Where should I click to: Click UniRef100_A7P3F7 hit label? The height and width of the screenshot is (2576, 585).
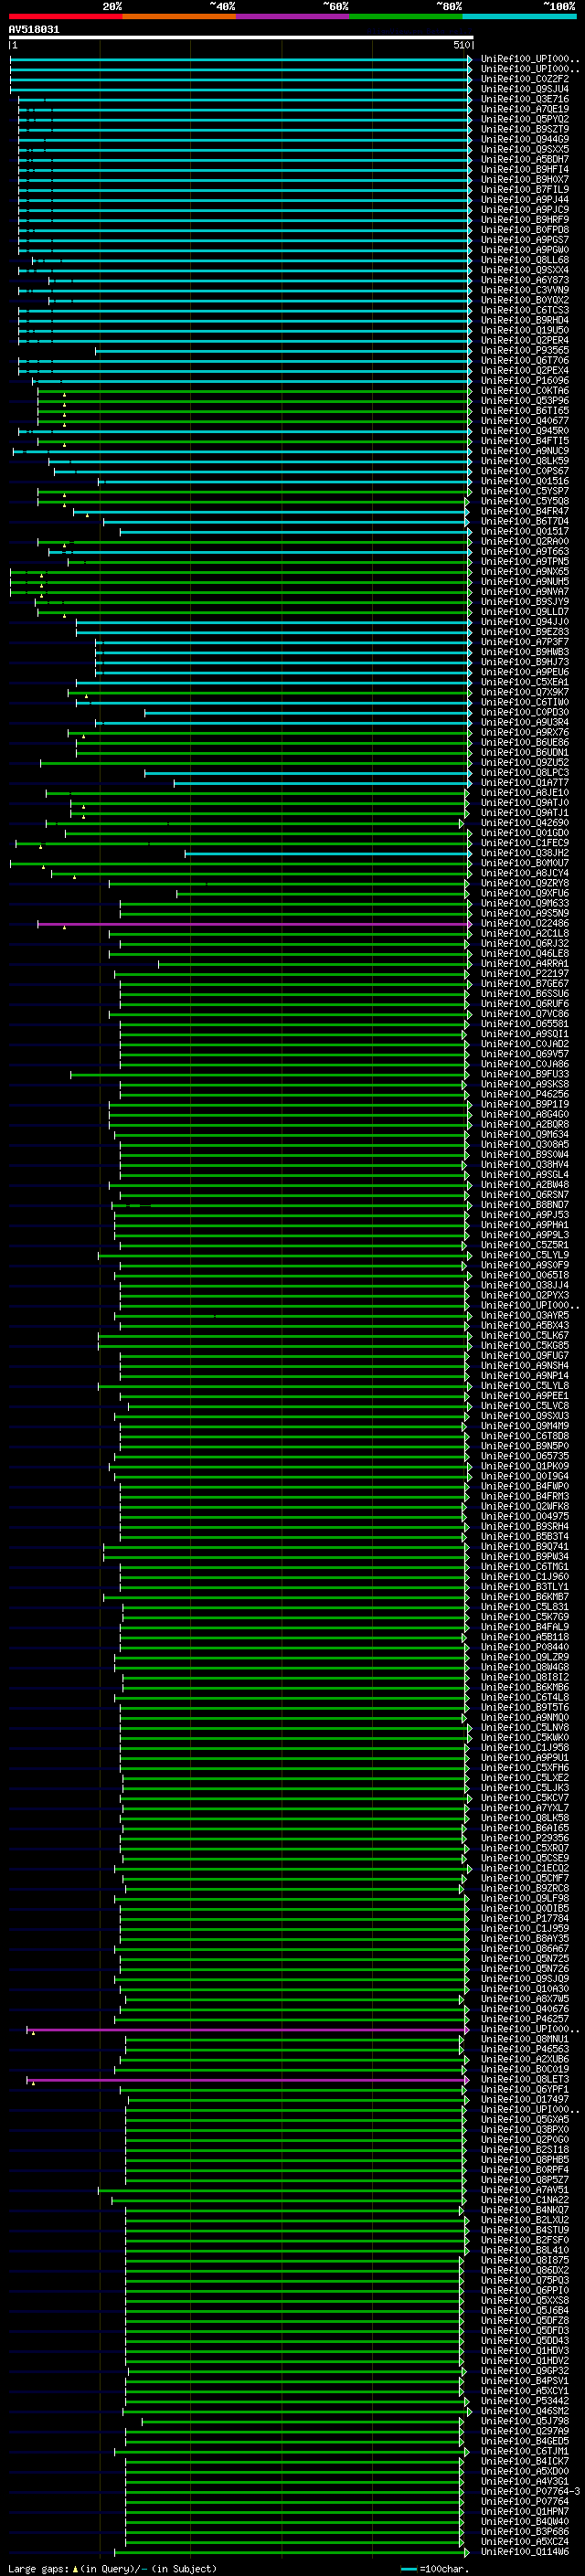click(x=525, y=642)
